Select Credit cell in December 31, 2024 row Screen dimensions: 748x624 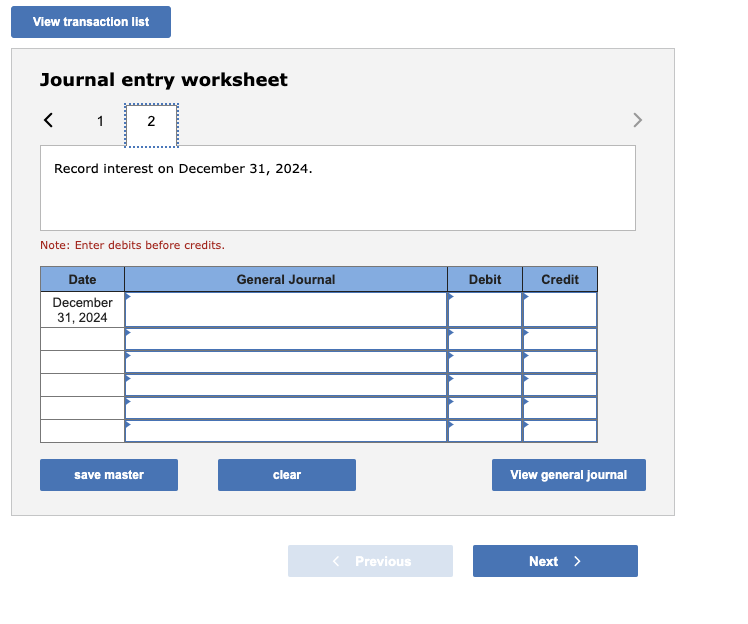pos(560,310)
